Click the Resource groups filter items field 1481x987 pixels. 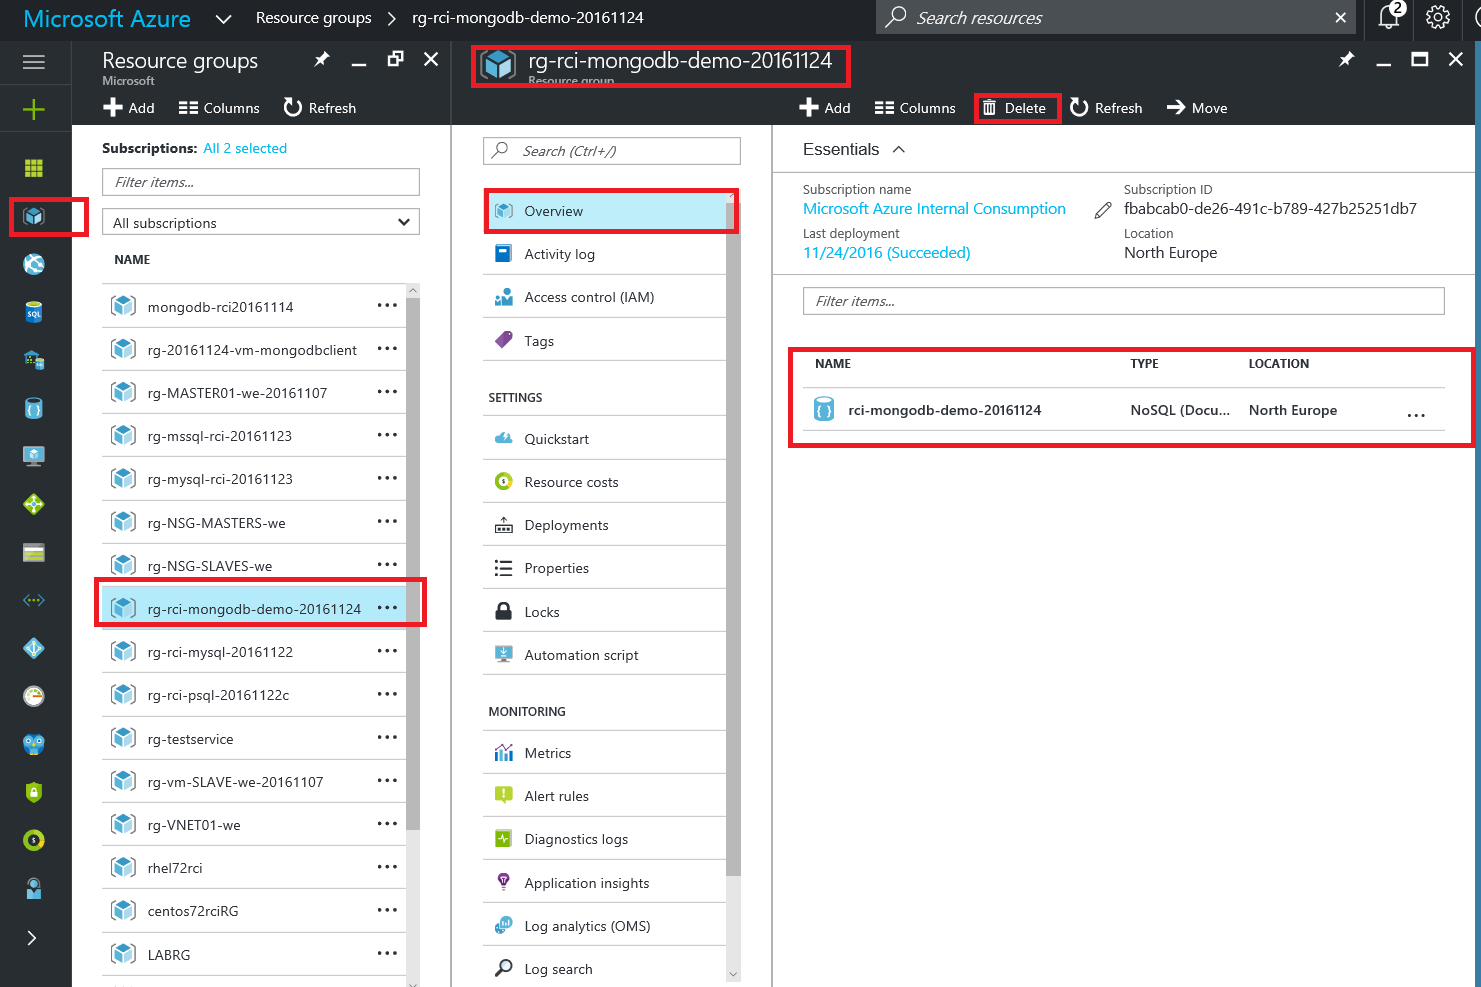(261, 182)
